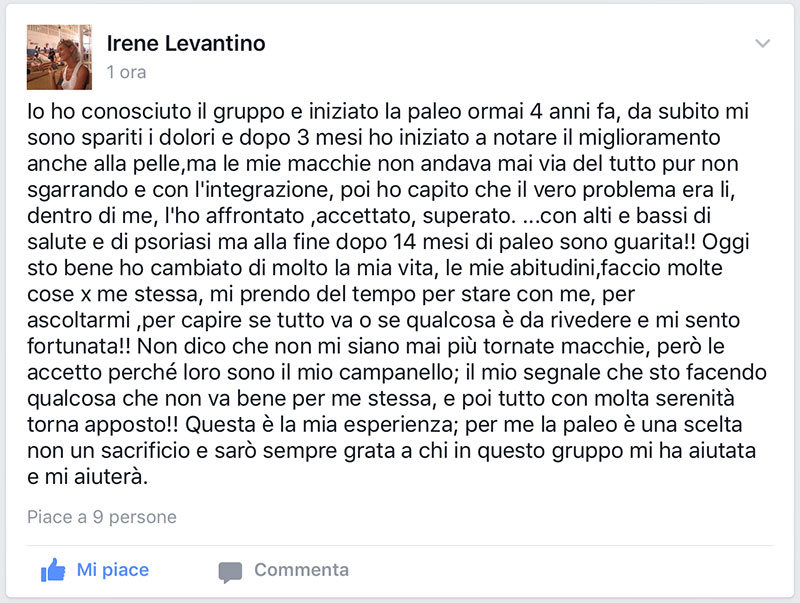Viewport: 800px width, 603px height.
Task: View who likes via "Piace a 9 persone"
Action: [x=102, y=517]
